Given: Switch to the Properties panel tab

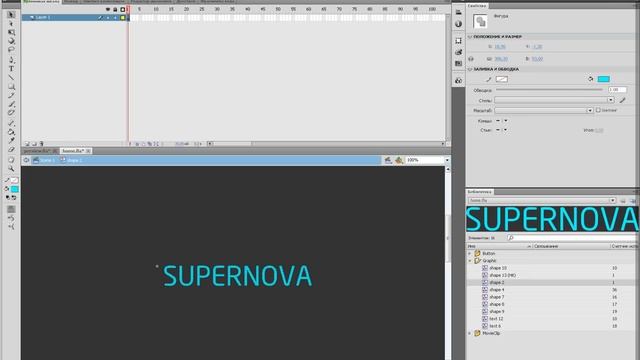Looking at the screenshot, I should pos(477,6).
